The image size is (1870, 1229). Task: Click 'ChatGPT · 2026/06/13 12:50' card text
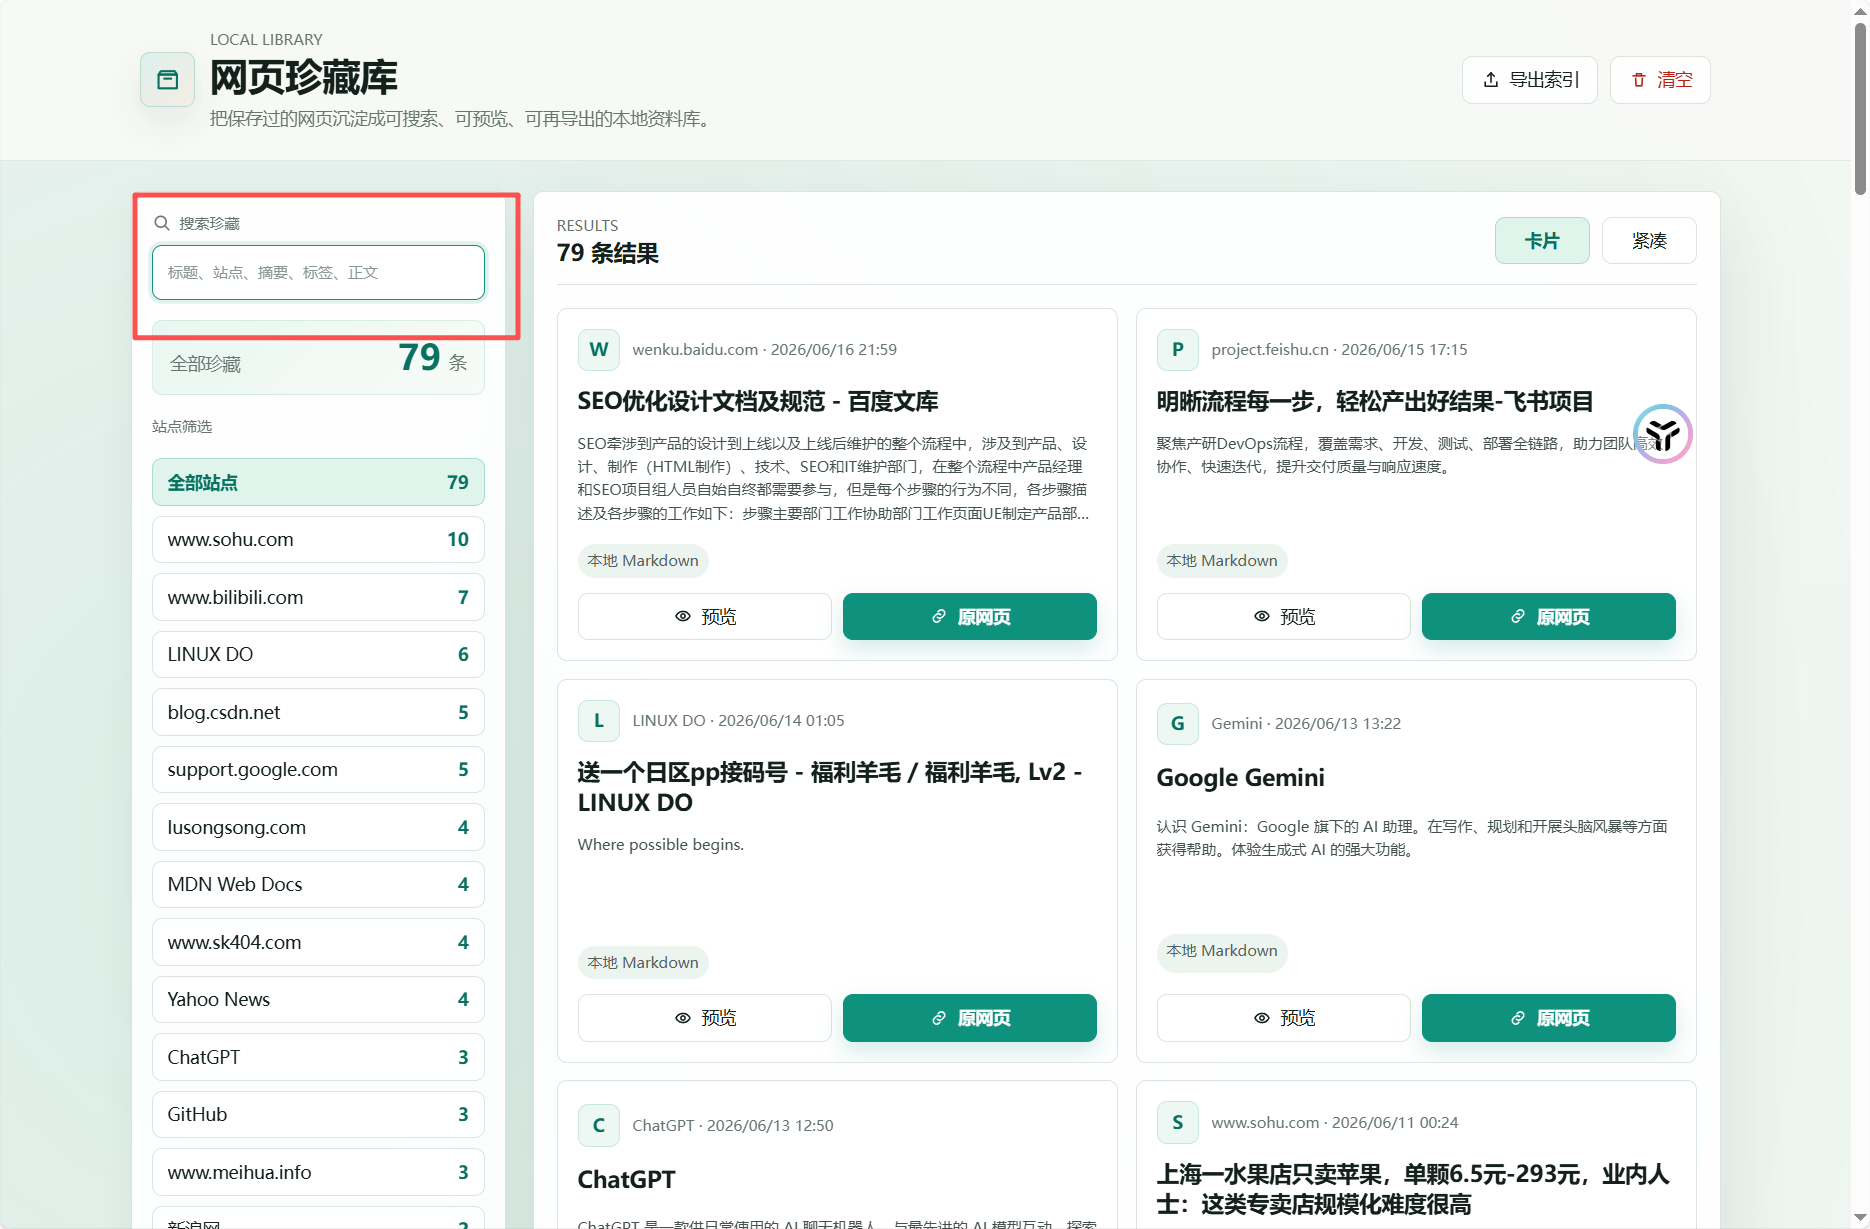(733, 1126)
